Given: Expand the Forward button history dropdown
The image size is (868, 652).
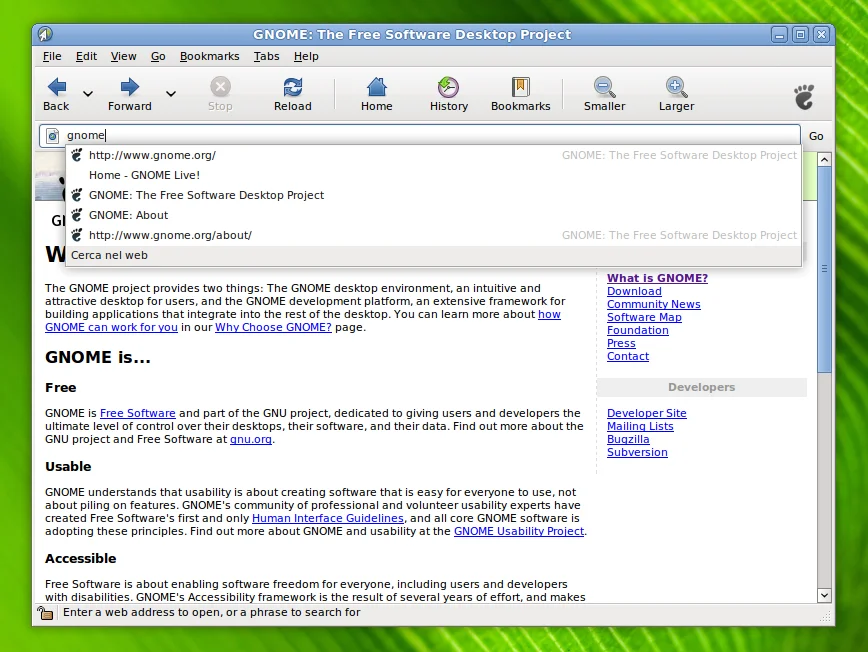Looking at the screenshot, I should (x=170, y=95).
